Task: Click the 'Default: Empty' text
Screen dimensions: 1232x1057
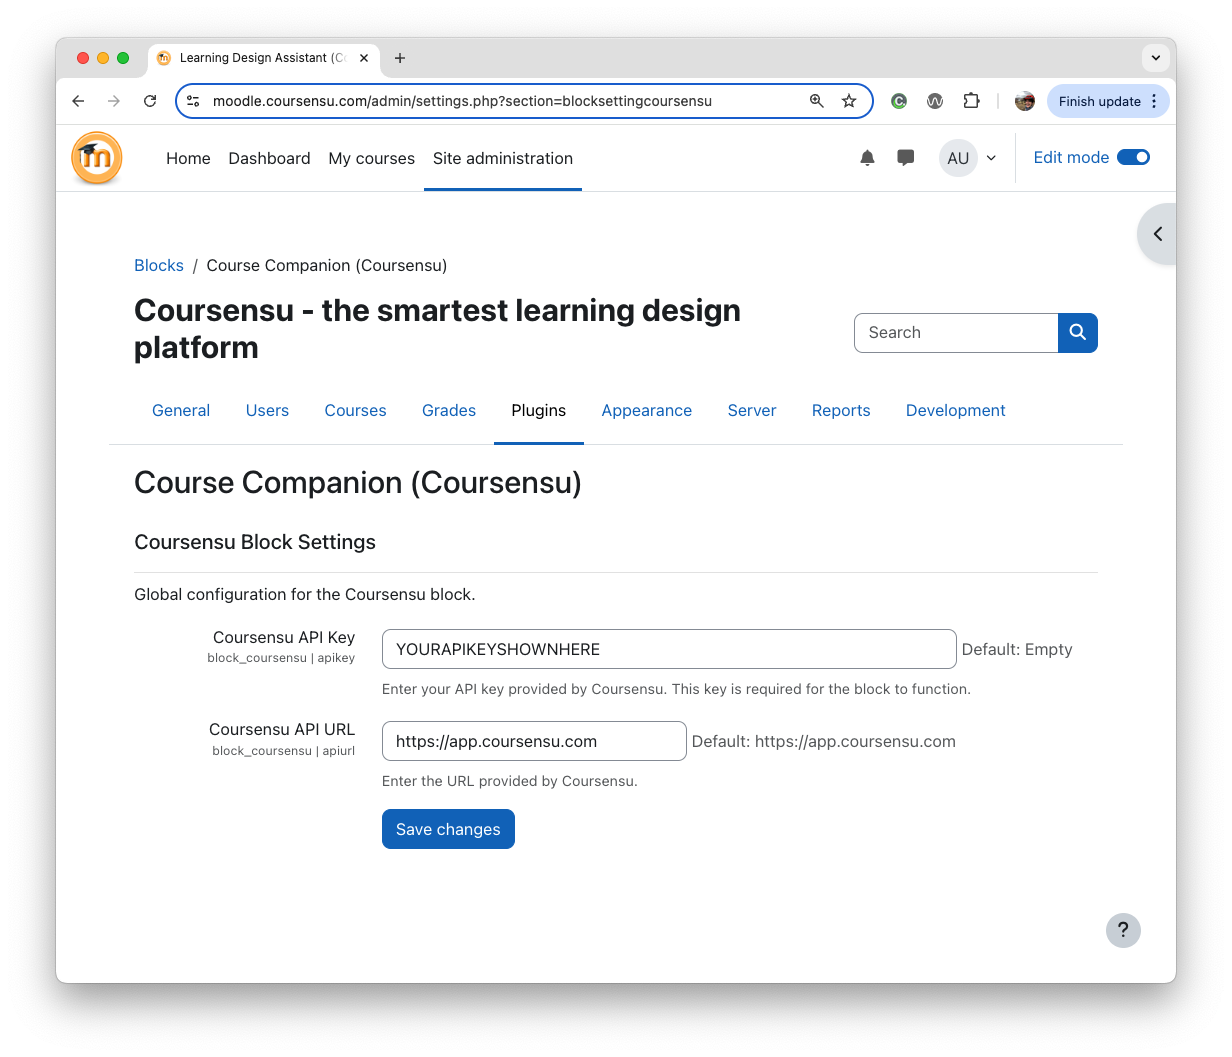Action: (x=1017, y=649)
